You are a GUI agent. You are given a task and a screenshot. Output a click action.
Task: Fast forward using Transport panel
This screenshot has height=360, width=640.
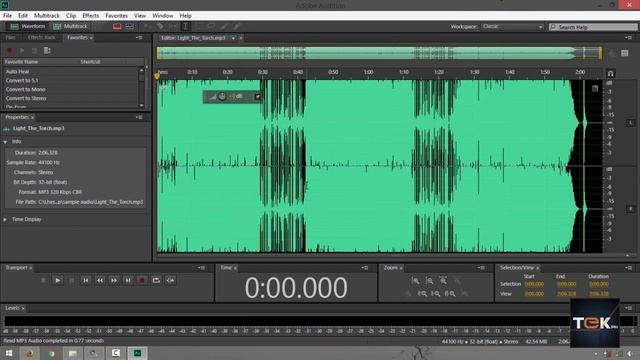tap(114, 280)
